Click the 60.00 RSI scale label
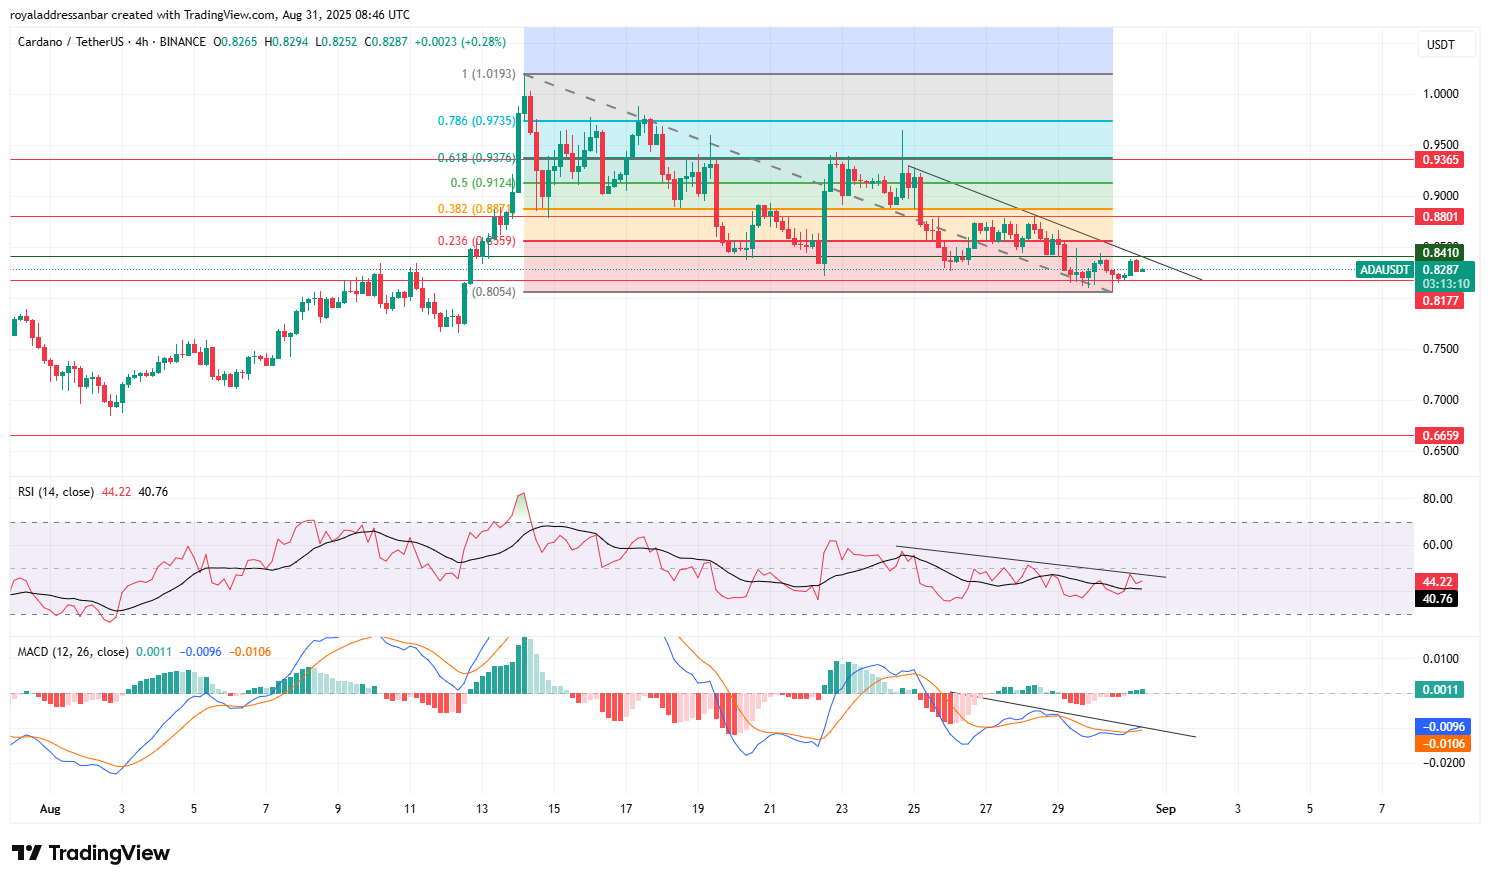Image resolution: width=1490 pixels, height=883 pixels. click(x=1438, y=545)
